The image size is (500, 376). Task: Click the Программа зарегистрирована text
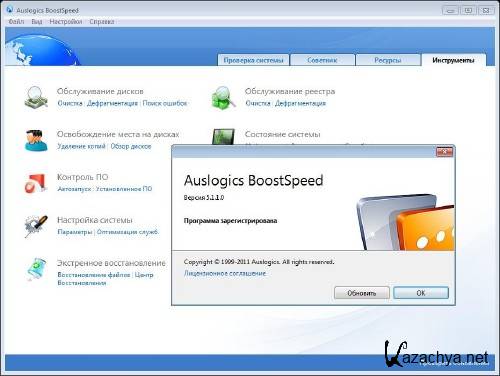pyautogui.click(x=230, y=221)
